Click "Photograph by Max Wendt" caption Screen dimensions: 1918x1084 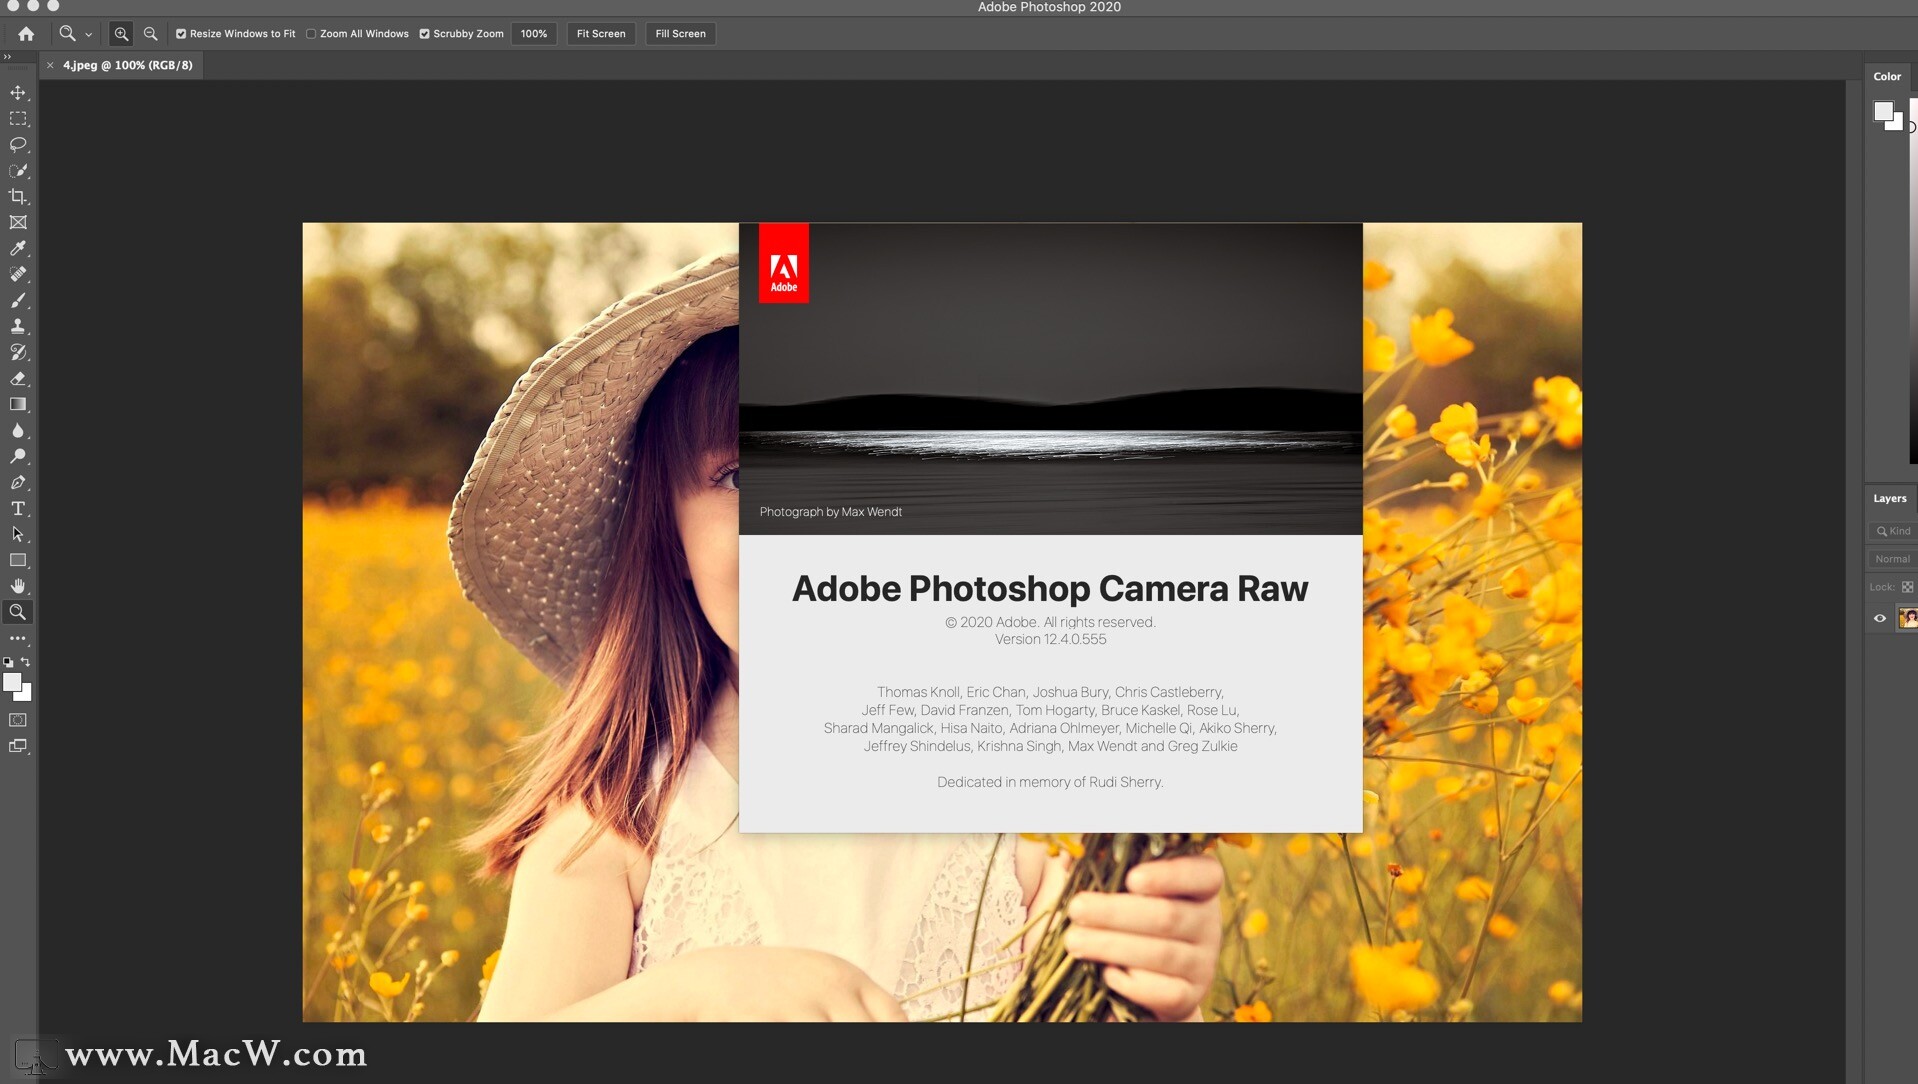(830, 512)
